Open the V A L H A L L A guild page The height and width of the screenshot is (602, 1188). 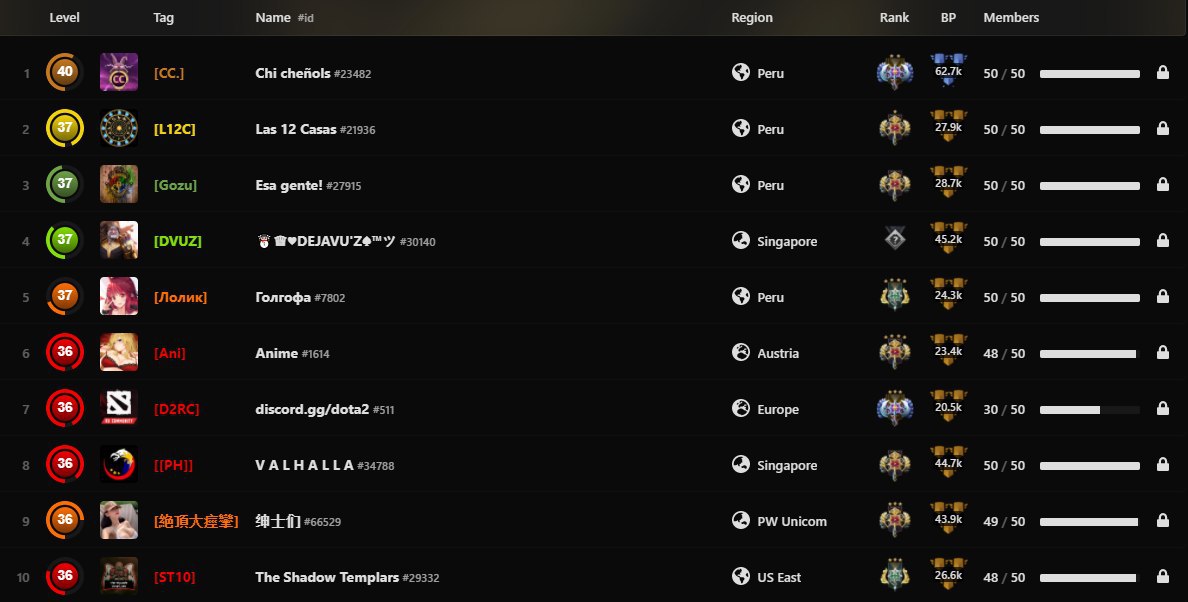click(x=305, y=465)
